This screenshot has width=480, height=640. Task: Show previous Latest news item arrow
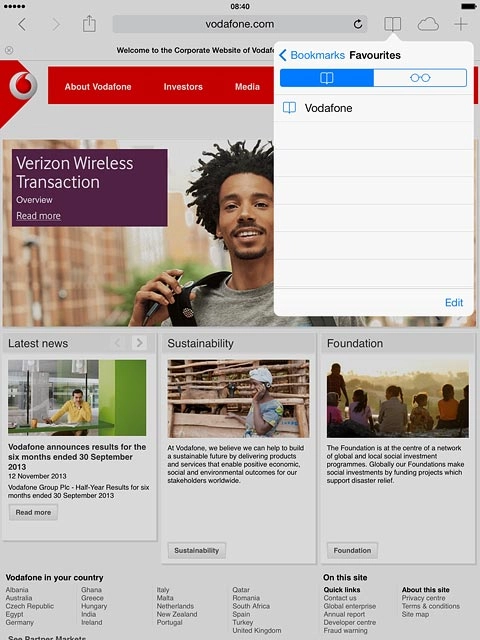[x=118, y=343]
